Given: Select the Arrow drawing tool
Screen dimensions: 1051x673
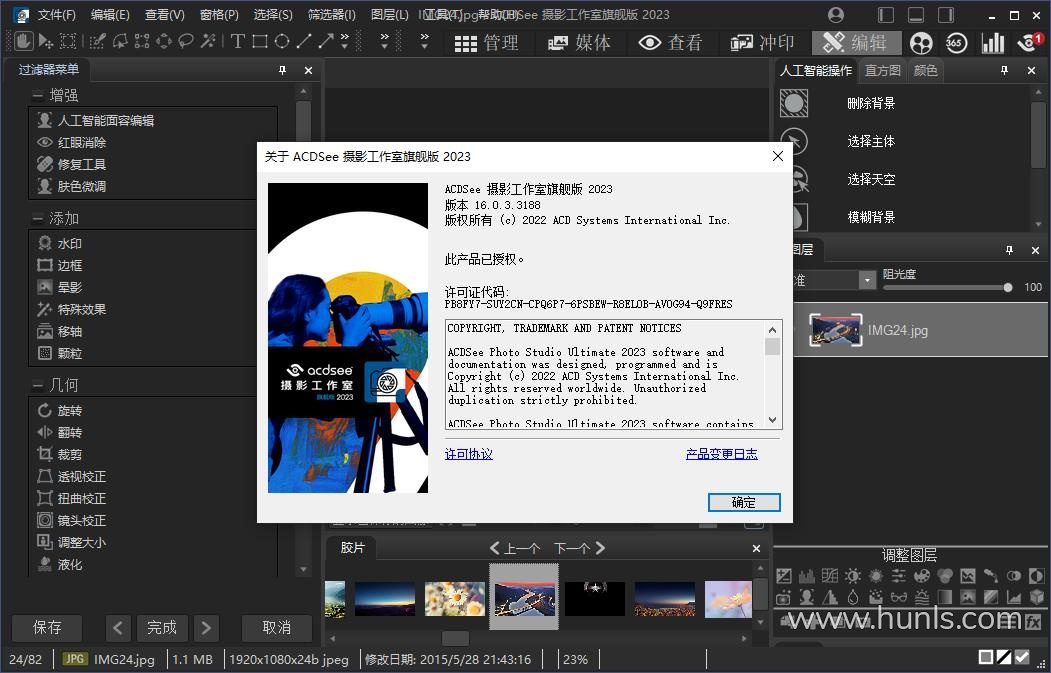Looking at the screenshot, I should 326,42.
